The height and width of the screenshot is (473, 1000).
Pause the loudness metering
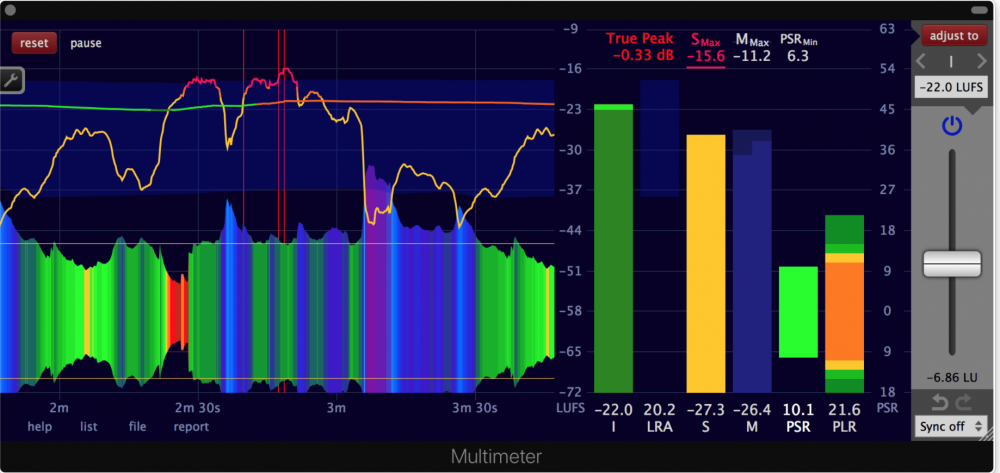coord(86,43)
